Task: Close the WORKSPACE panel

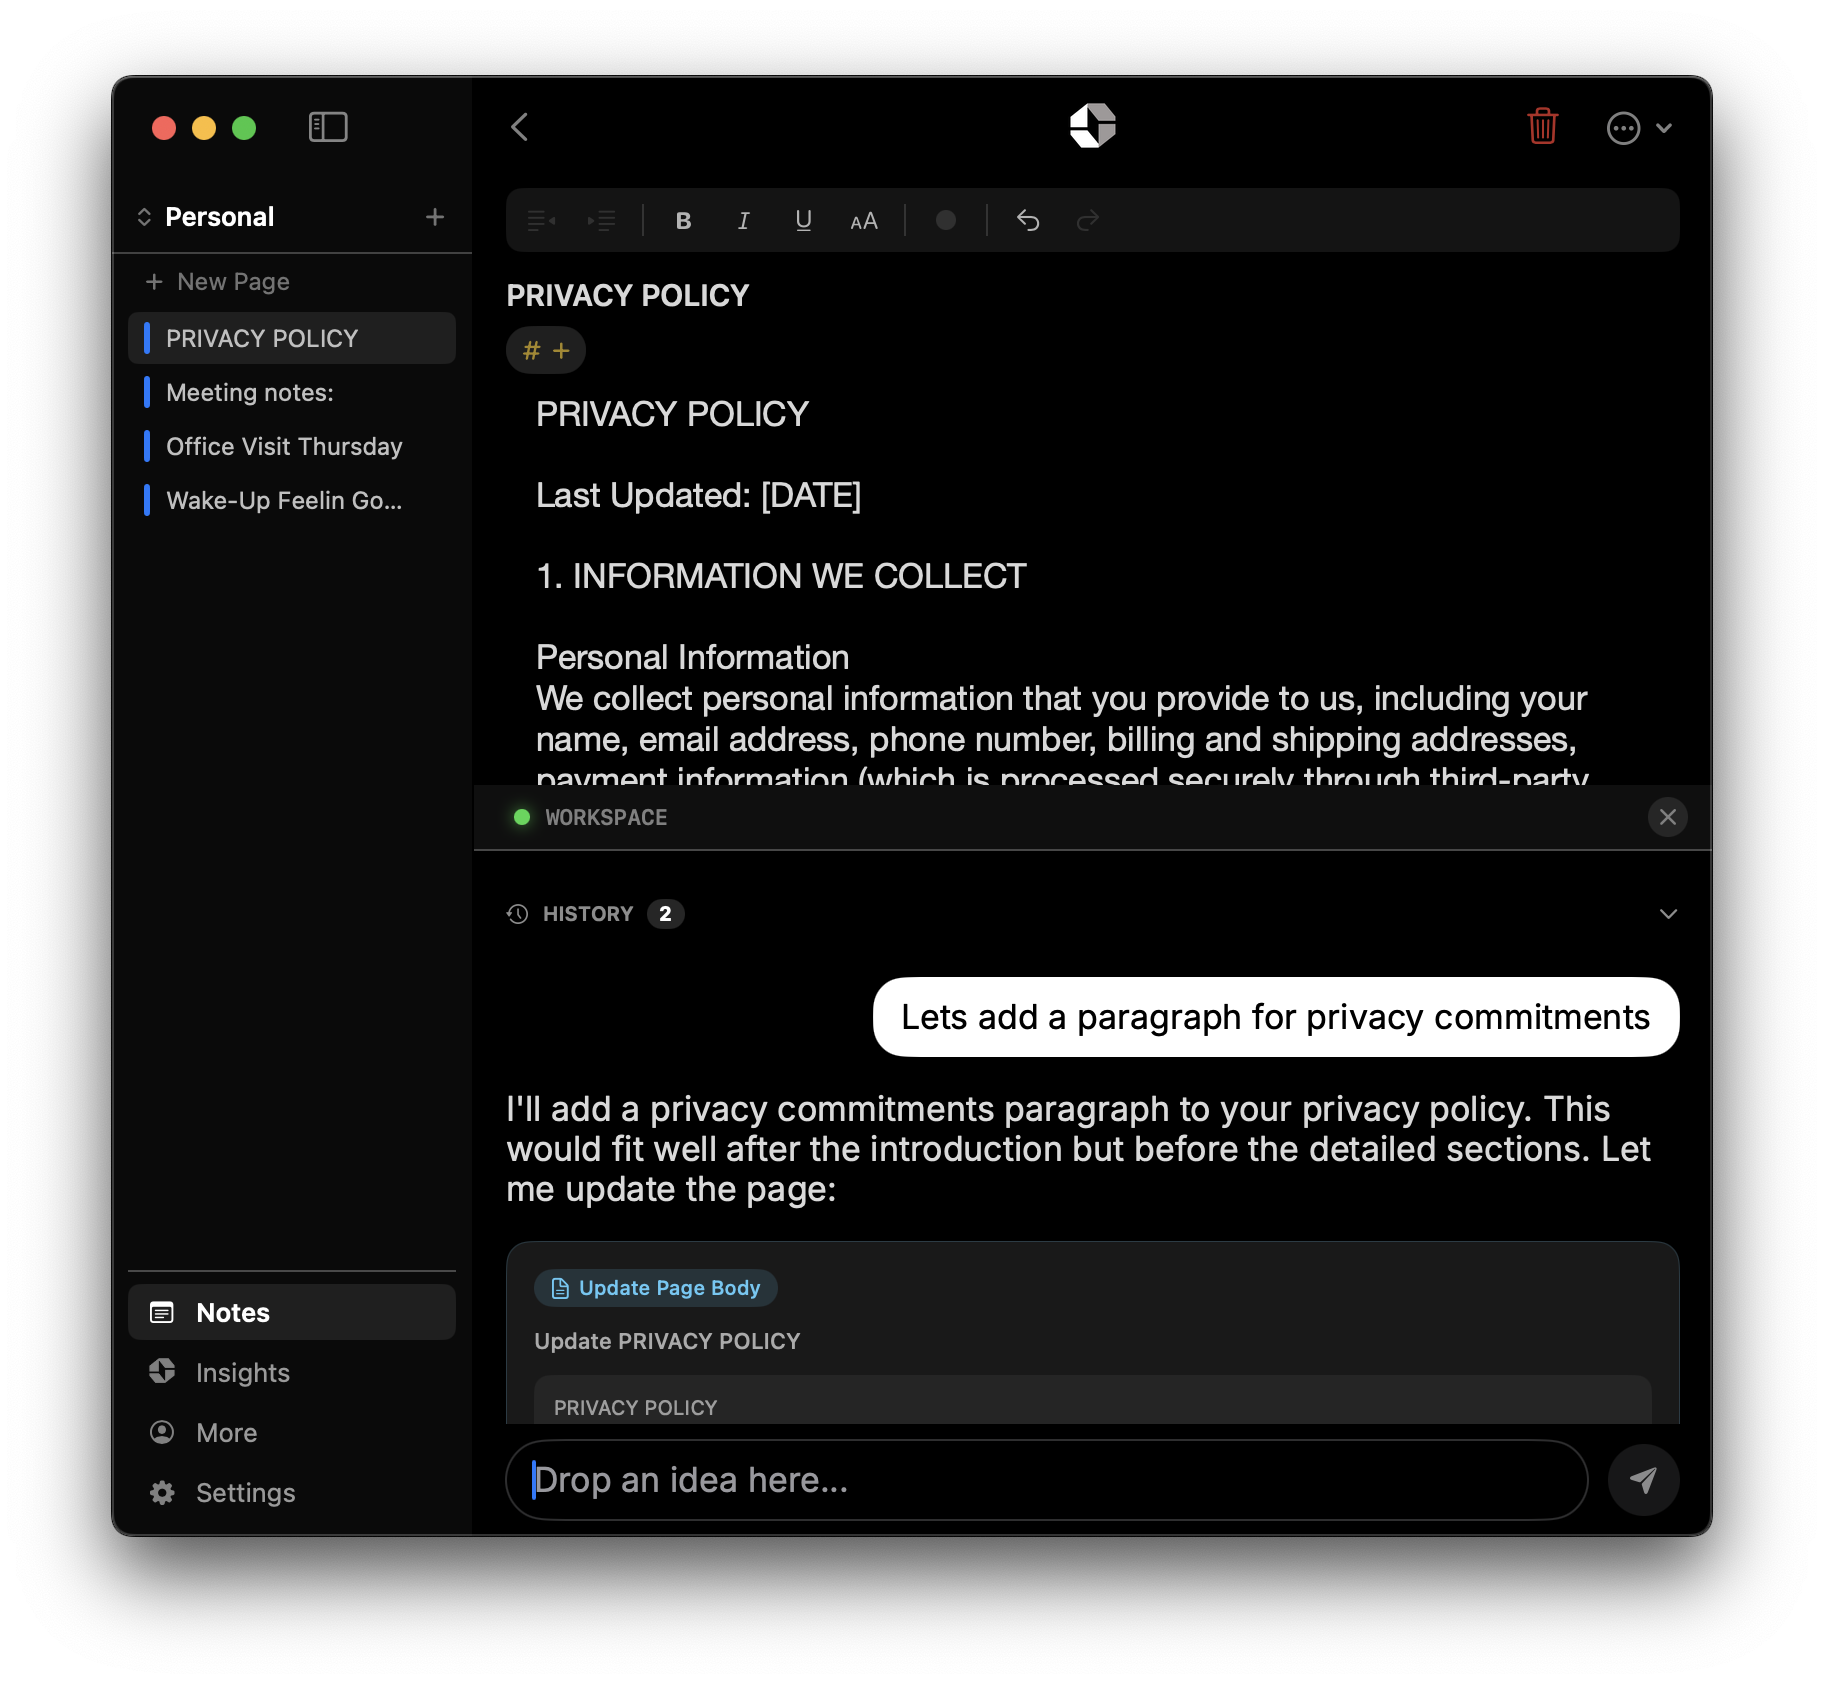Action: click(1667, 817)
